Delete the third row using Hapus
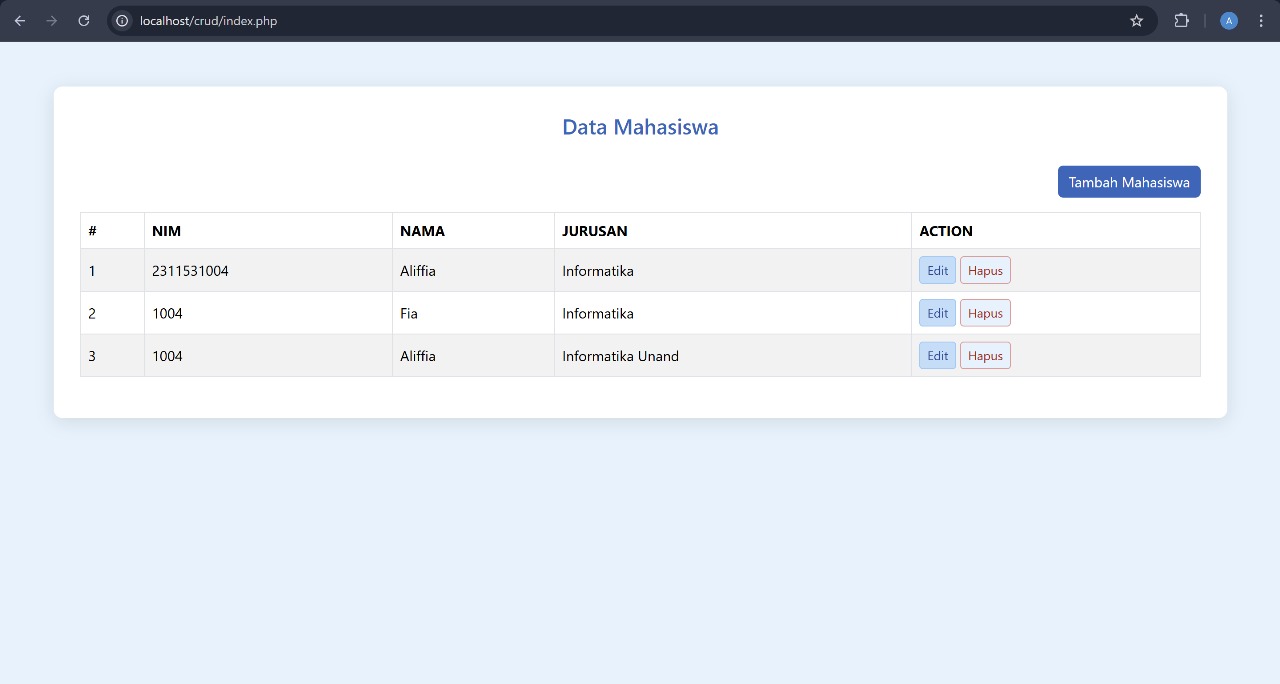Screen dimensions: 1280x684 985,355
